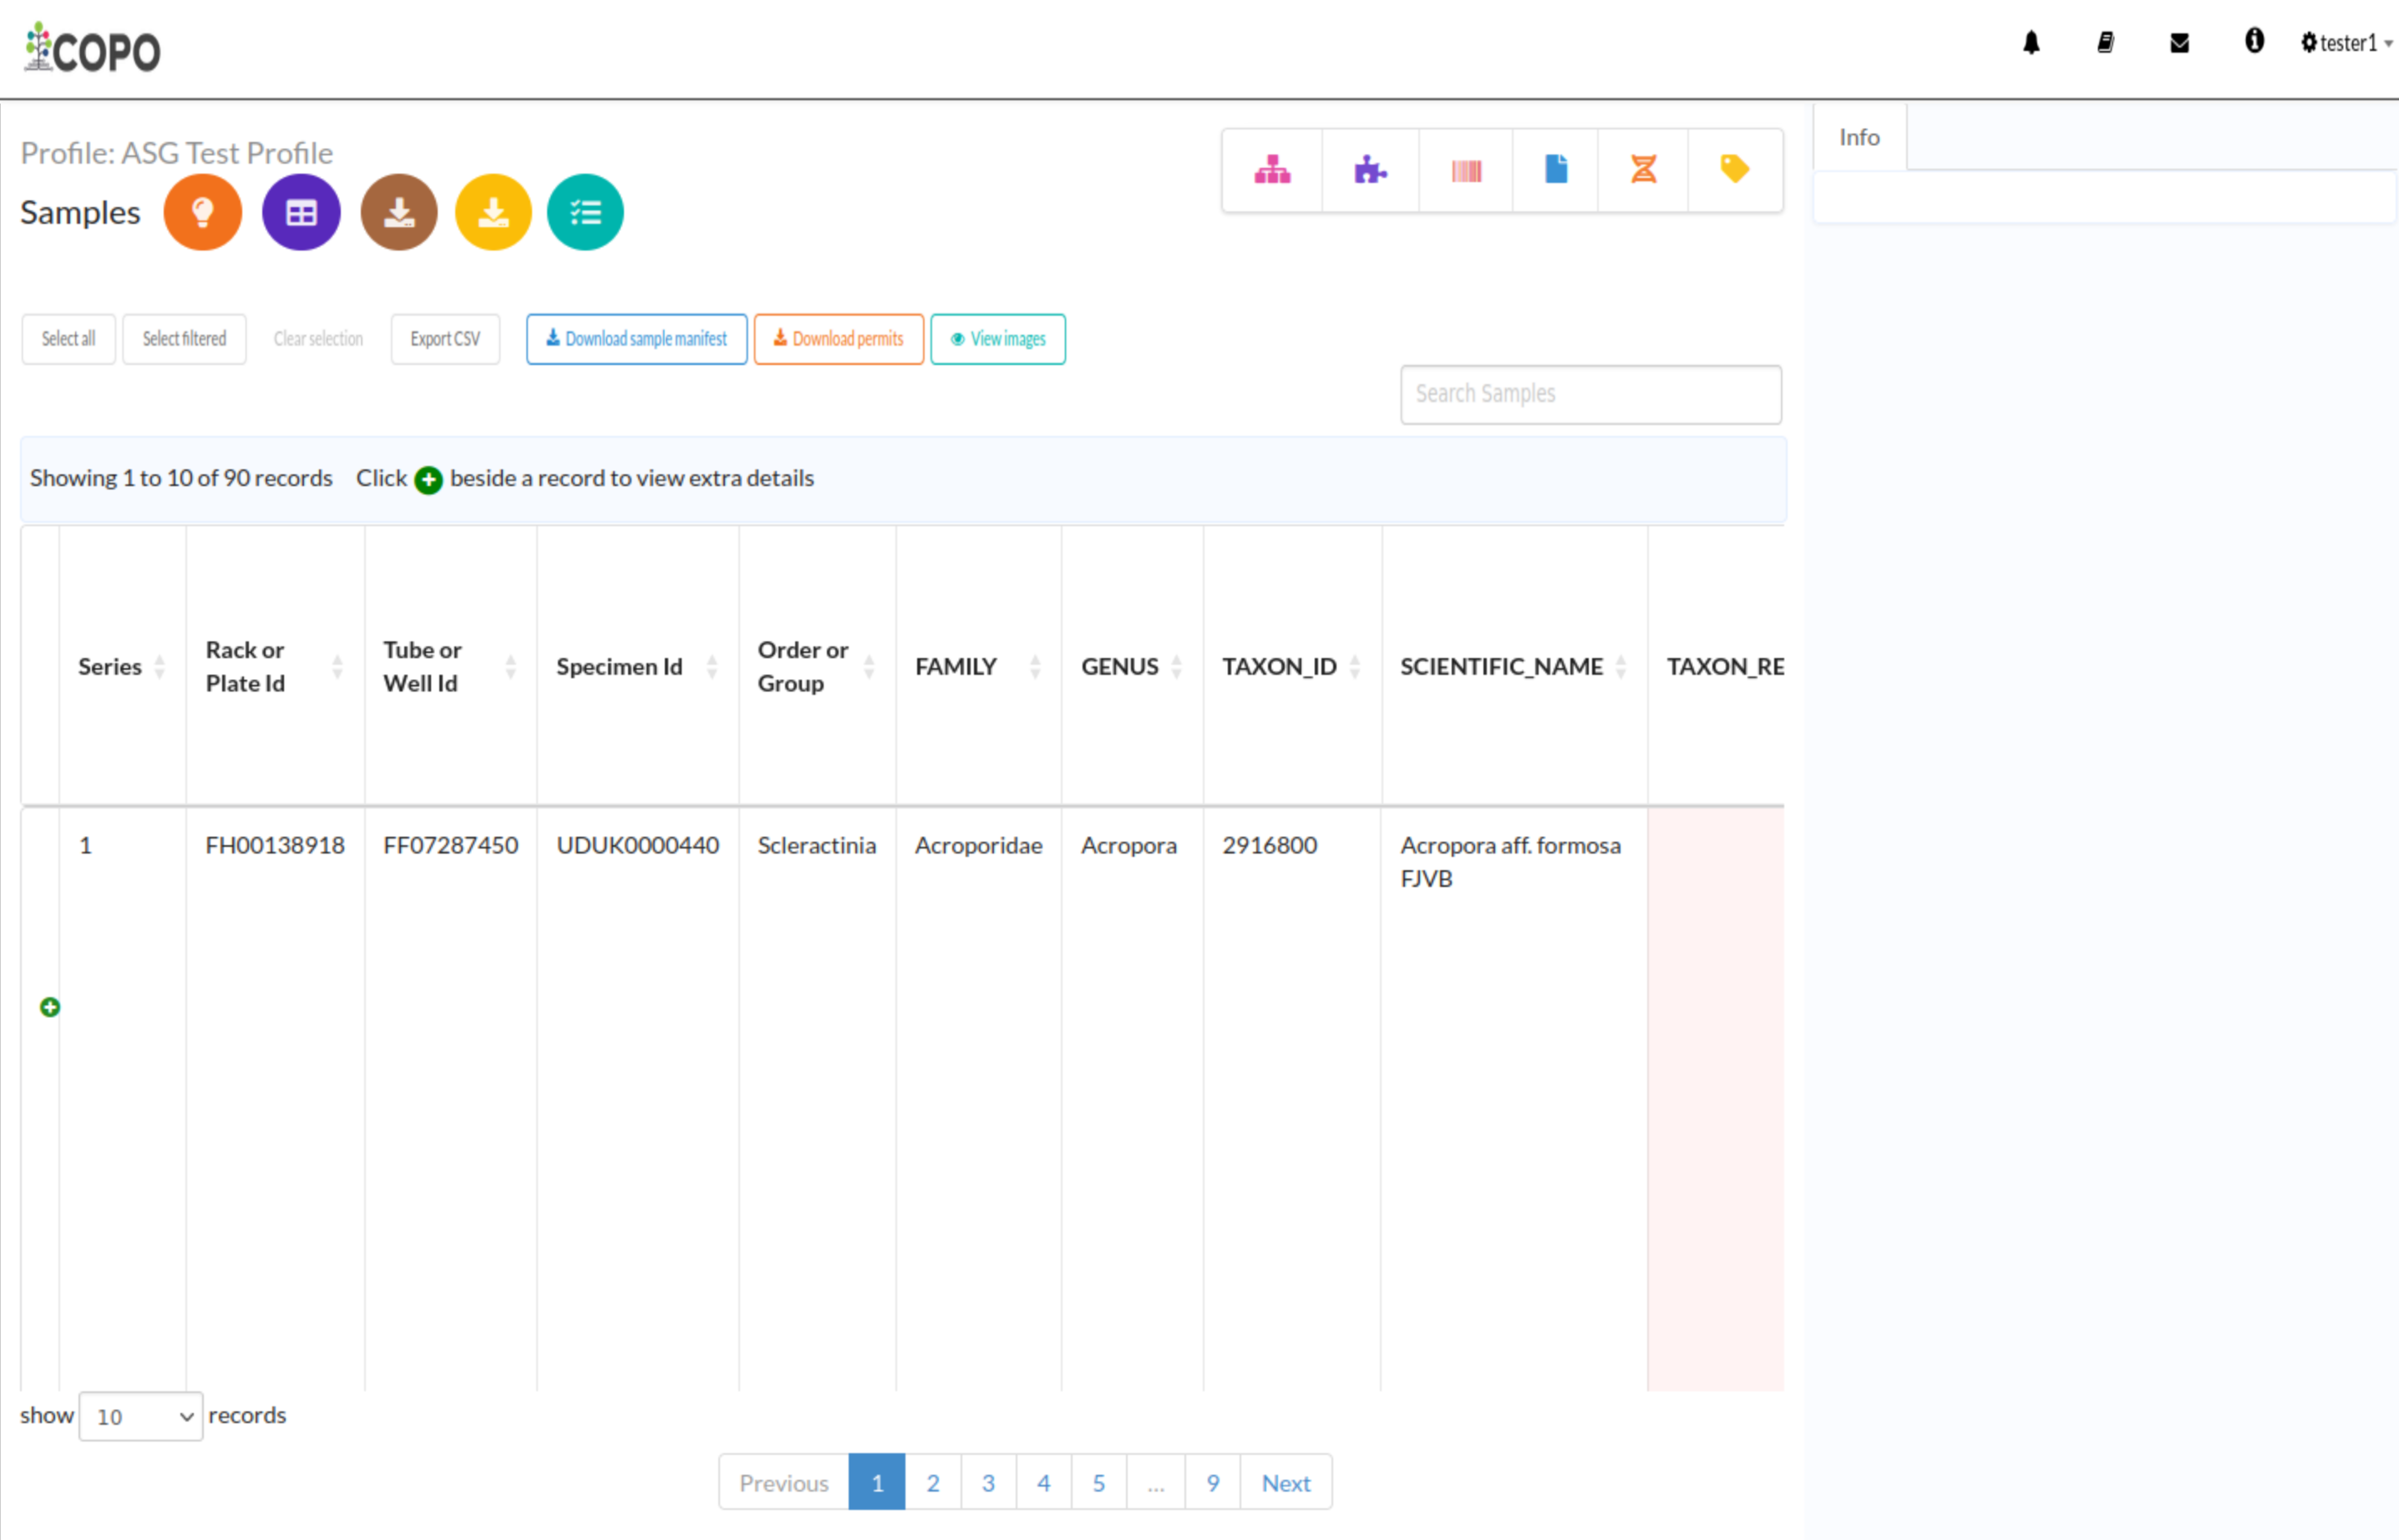Click the orange lightbulb quick tour button
This screenshot has width=2399, height=1540.
[203, 212]
